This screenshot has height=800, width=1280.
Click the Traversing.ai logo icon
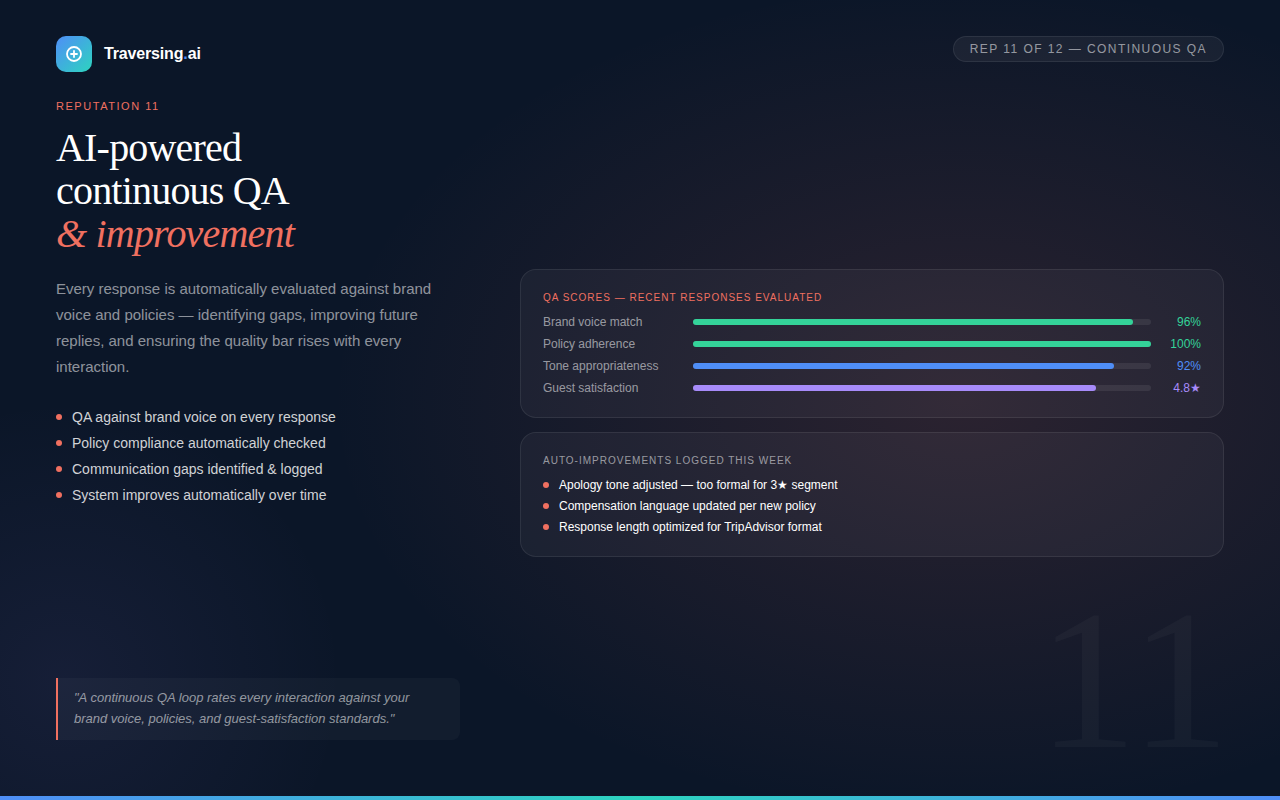[x=74, y=54]
